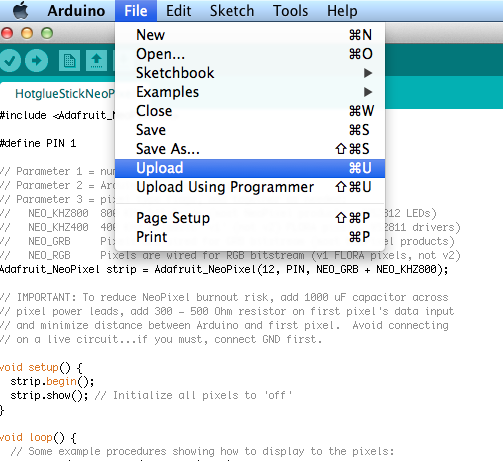Click the Open sketch up-arrow icon

(96, 61)
